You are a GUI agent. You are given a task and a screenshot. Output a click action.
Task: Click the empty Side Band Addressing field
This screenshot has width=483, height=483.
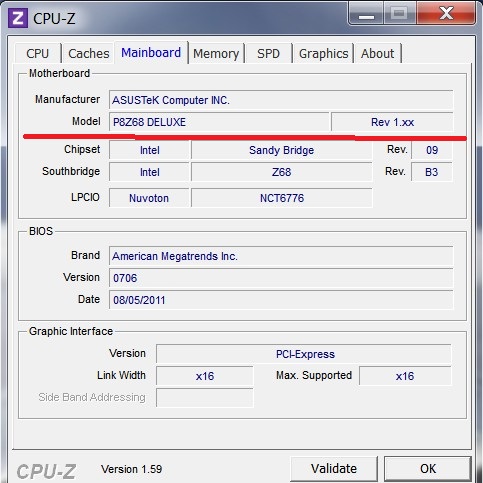pos(205,397)
